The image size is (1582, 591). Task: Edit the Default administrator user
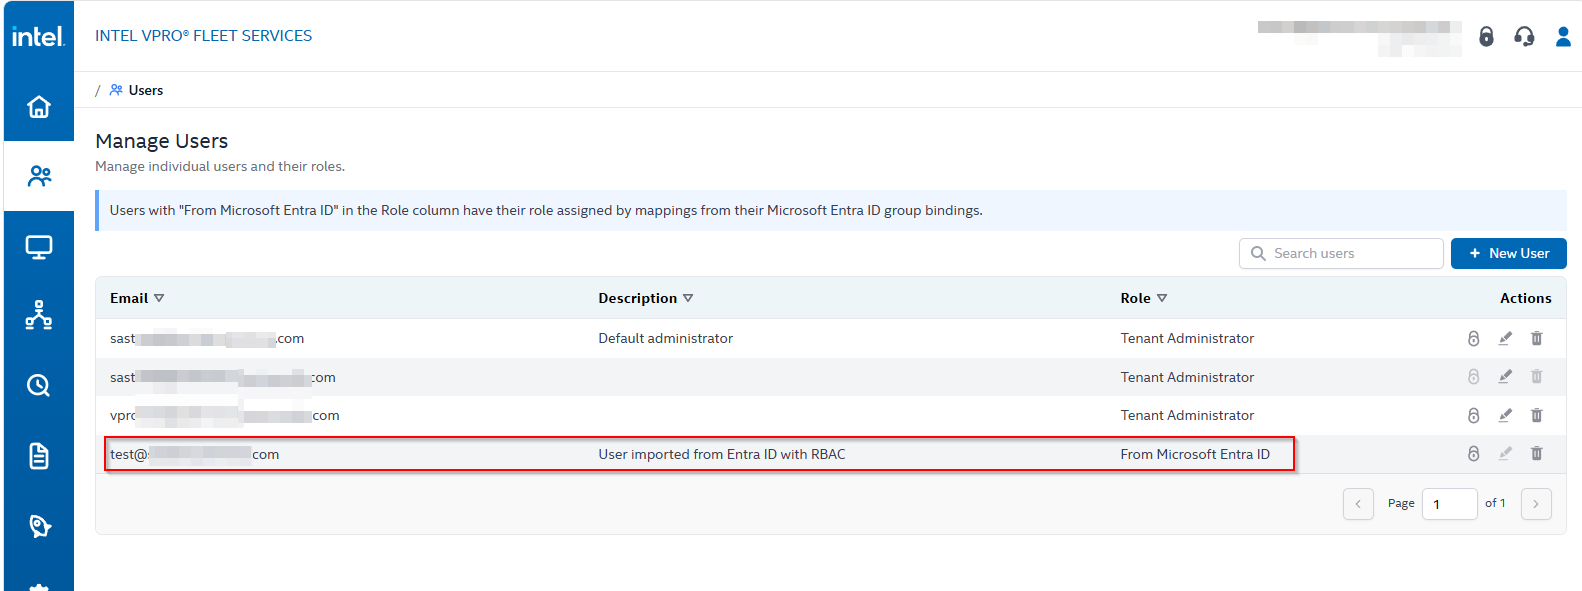pyautogui.click(x=1505, y=338)
